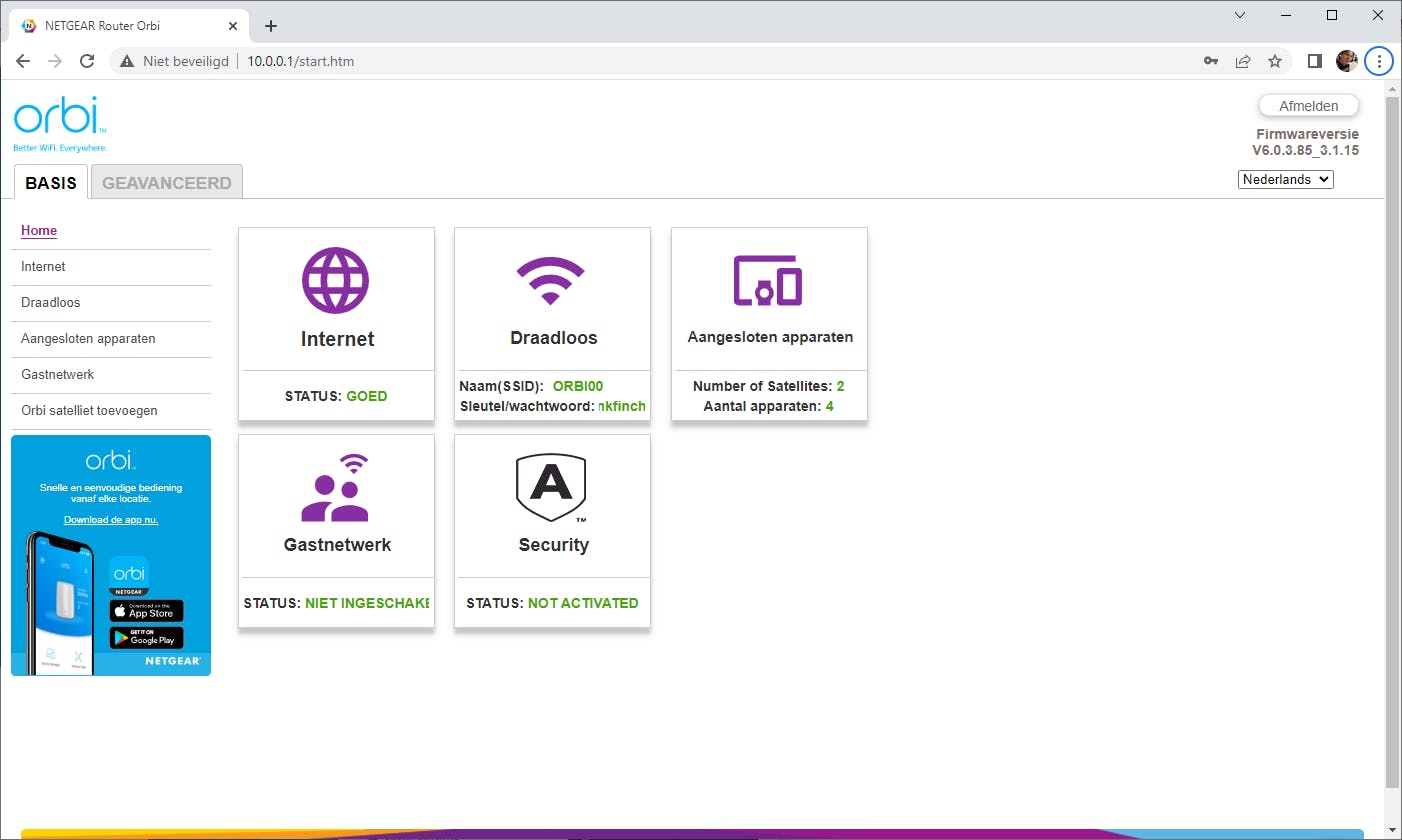Expand browser tab search via chevron

point(1239,15)
